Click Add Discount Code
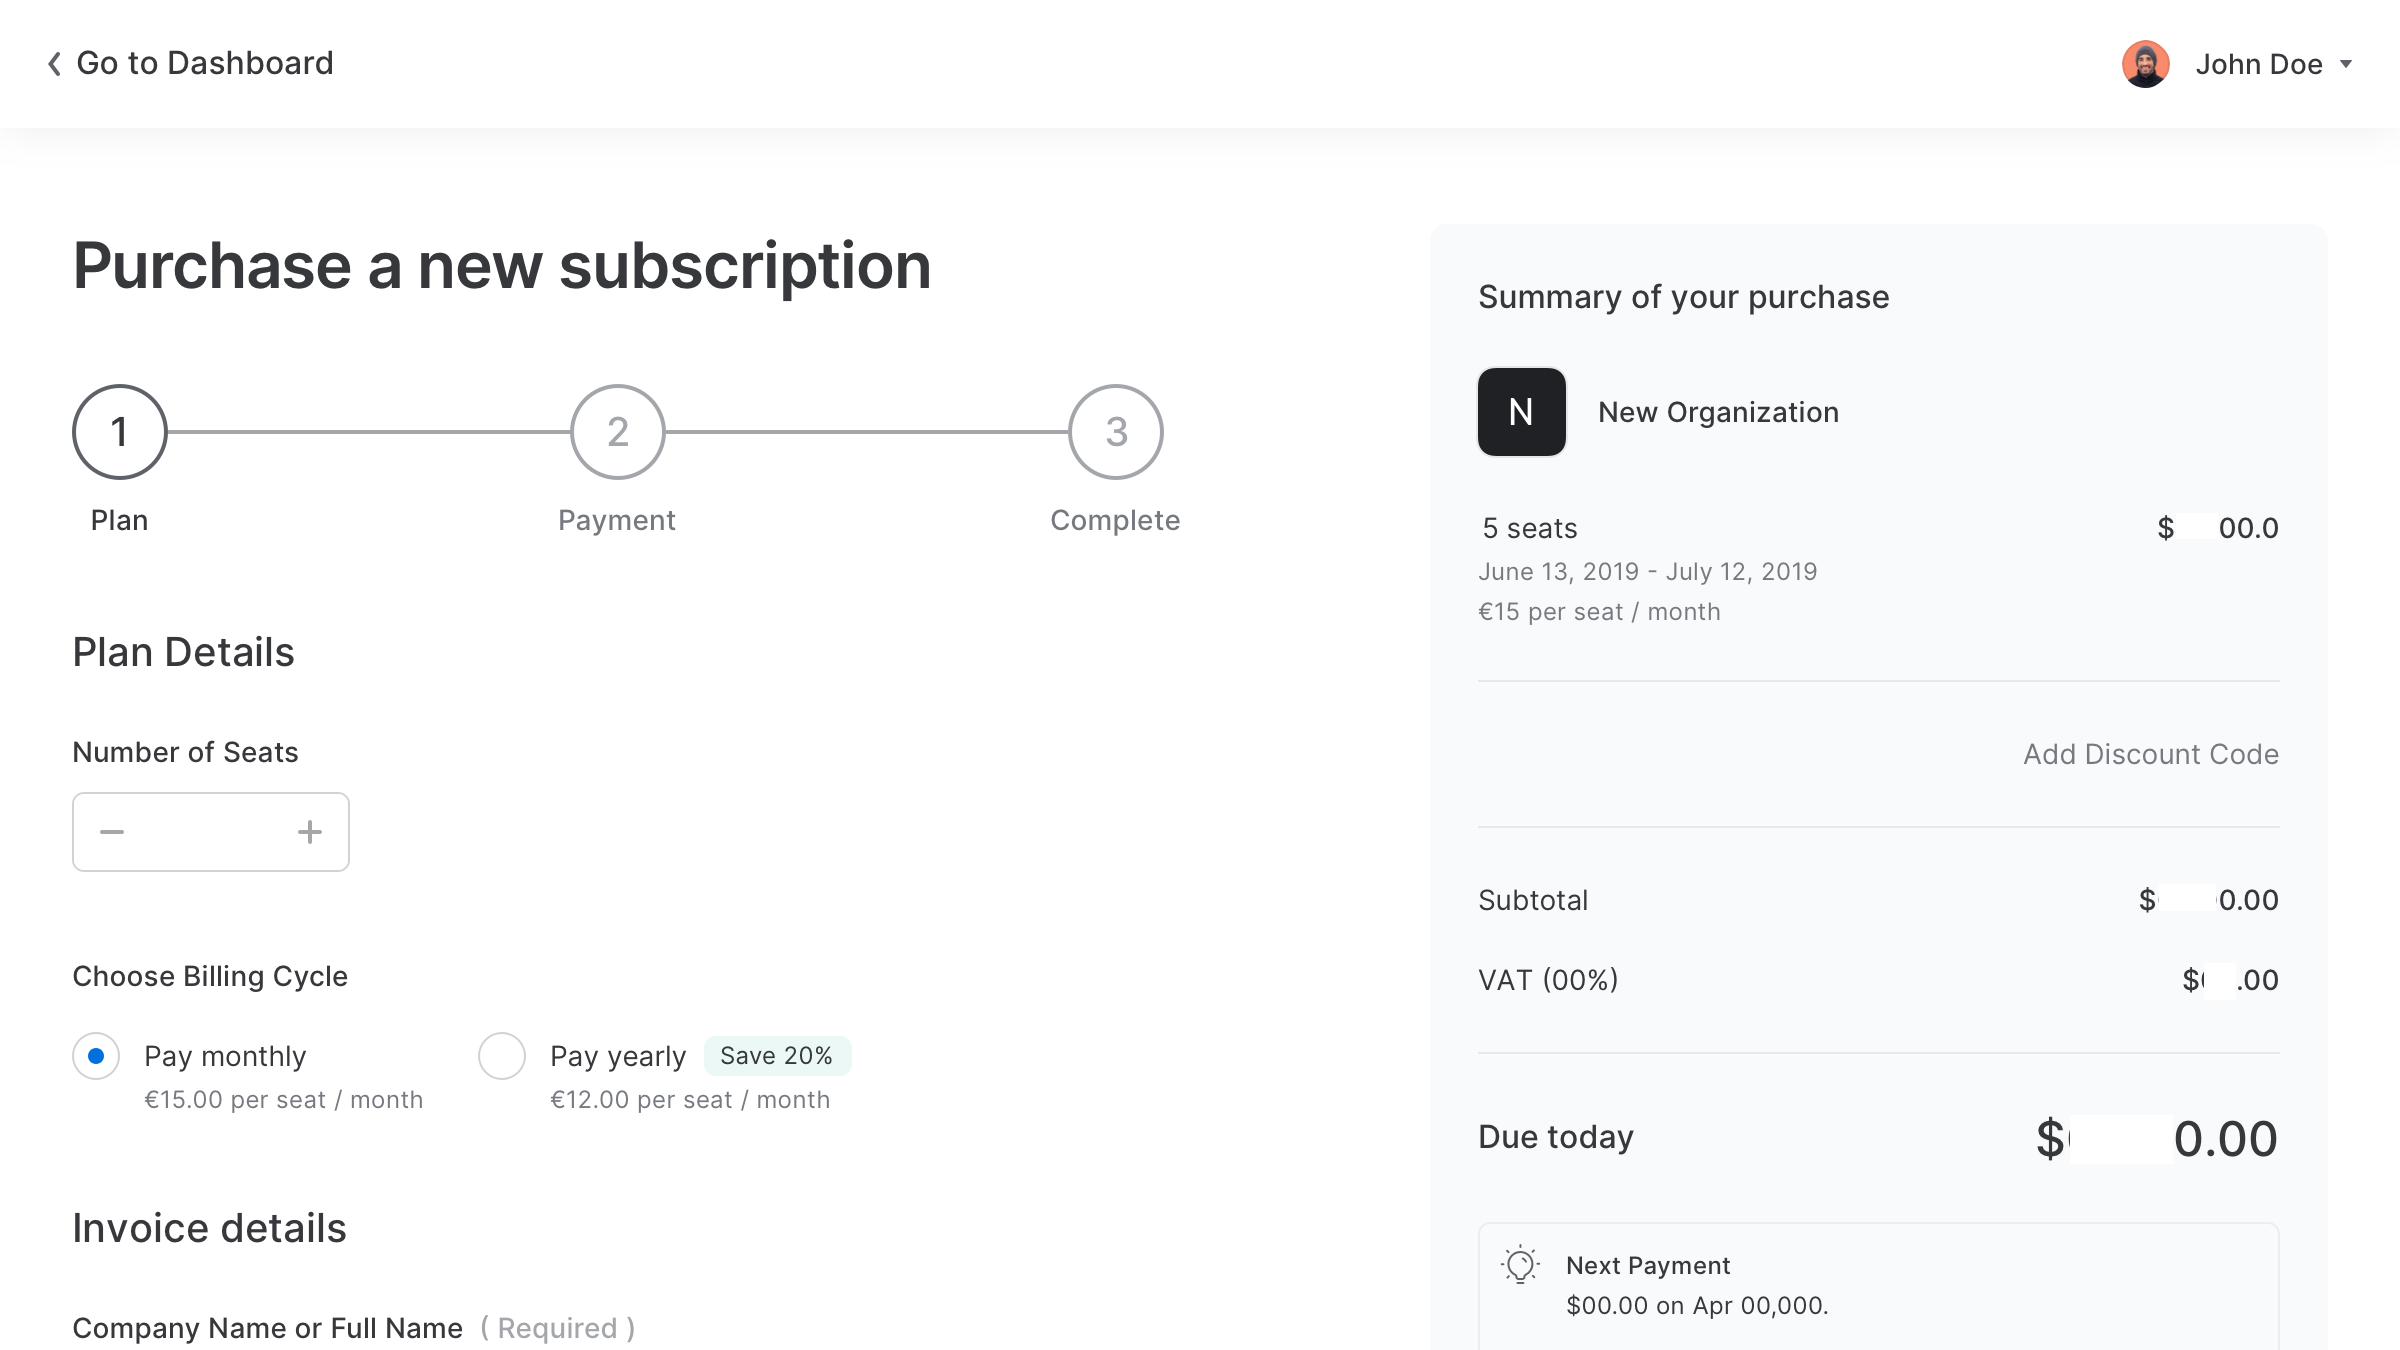2400x1350 pixels. tap(2151, 754)
